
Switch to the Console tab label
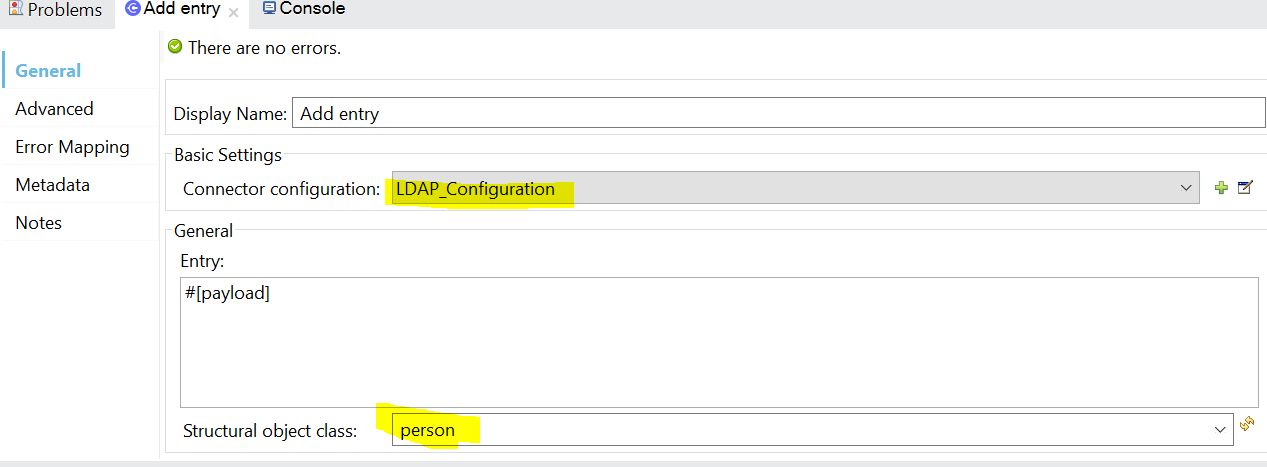[x=312, y=9]
